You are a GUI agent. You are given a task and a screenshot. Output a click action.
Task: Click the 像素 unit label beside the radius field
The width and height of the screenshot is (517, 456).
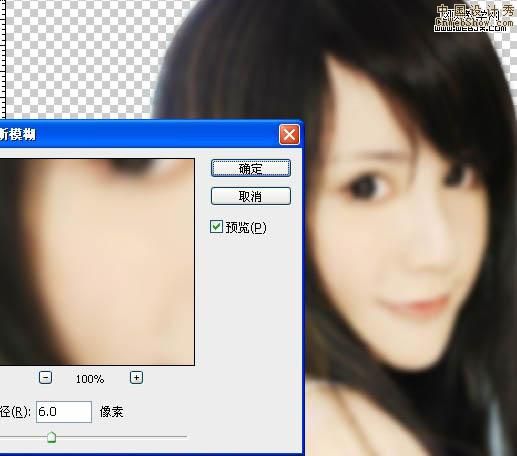pyautogui.click(x=111, y=412)
